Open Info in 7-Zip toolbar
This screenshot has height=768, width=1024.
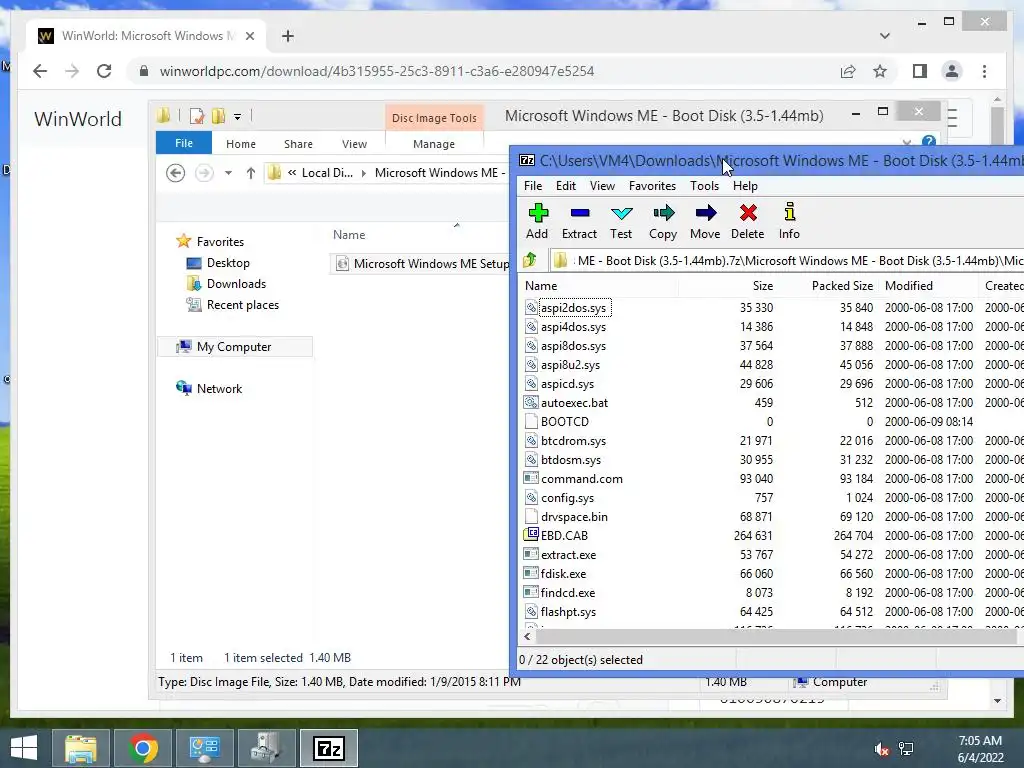[x=789, y=221]
